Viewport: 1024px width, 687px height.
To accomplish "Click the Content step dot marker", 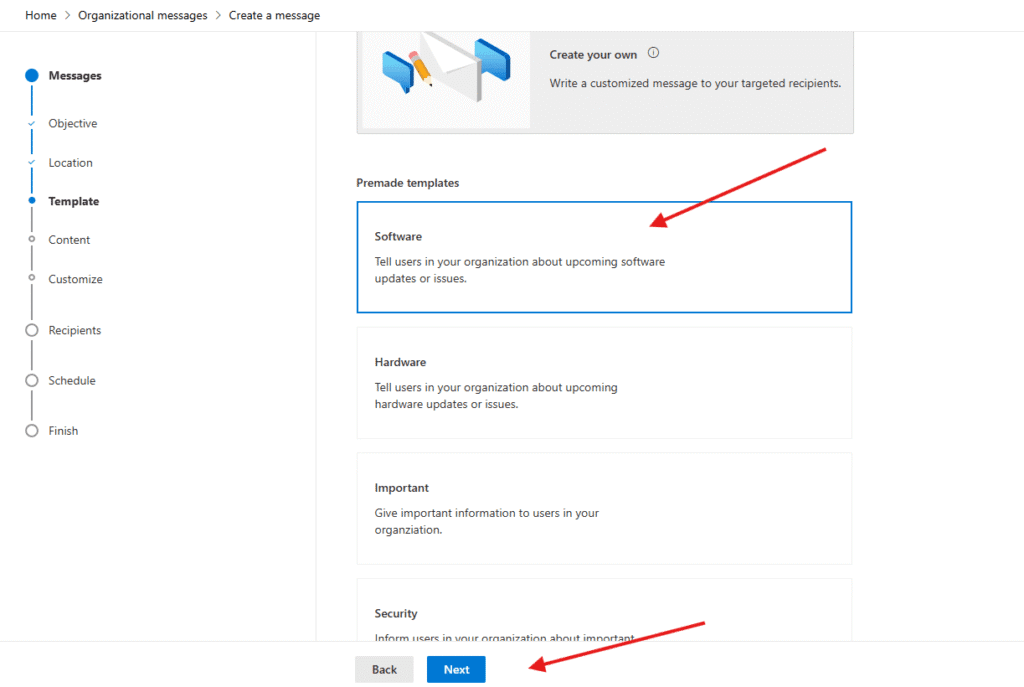I will tap(32, 240).
